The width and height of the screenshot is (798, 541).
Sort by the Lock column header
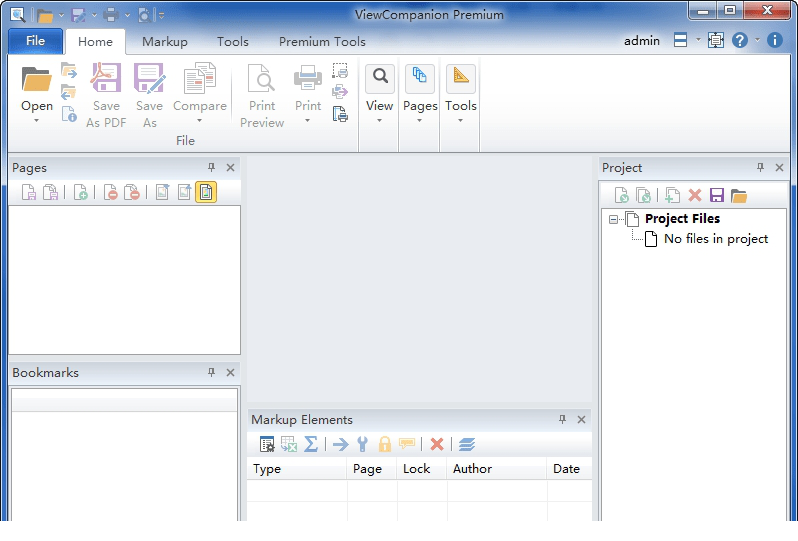[x=422, y=468]
